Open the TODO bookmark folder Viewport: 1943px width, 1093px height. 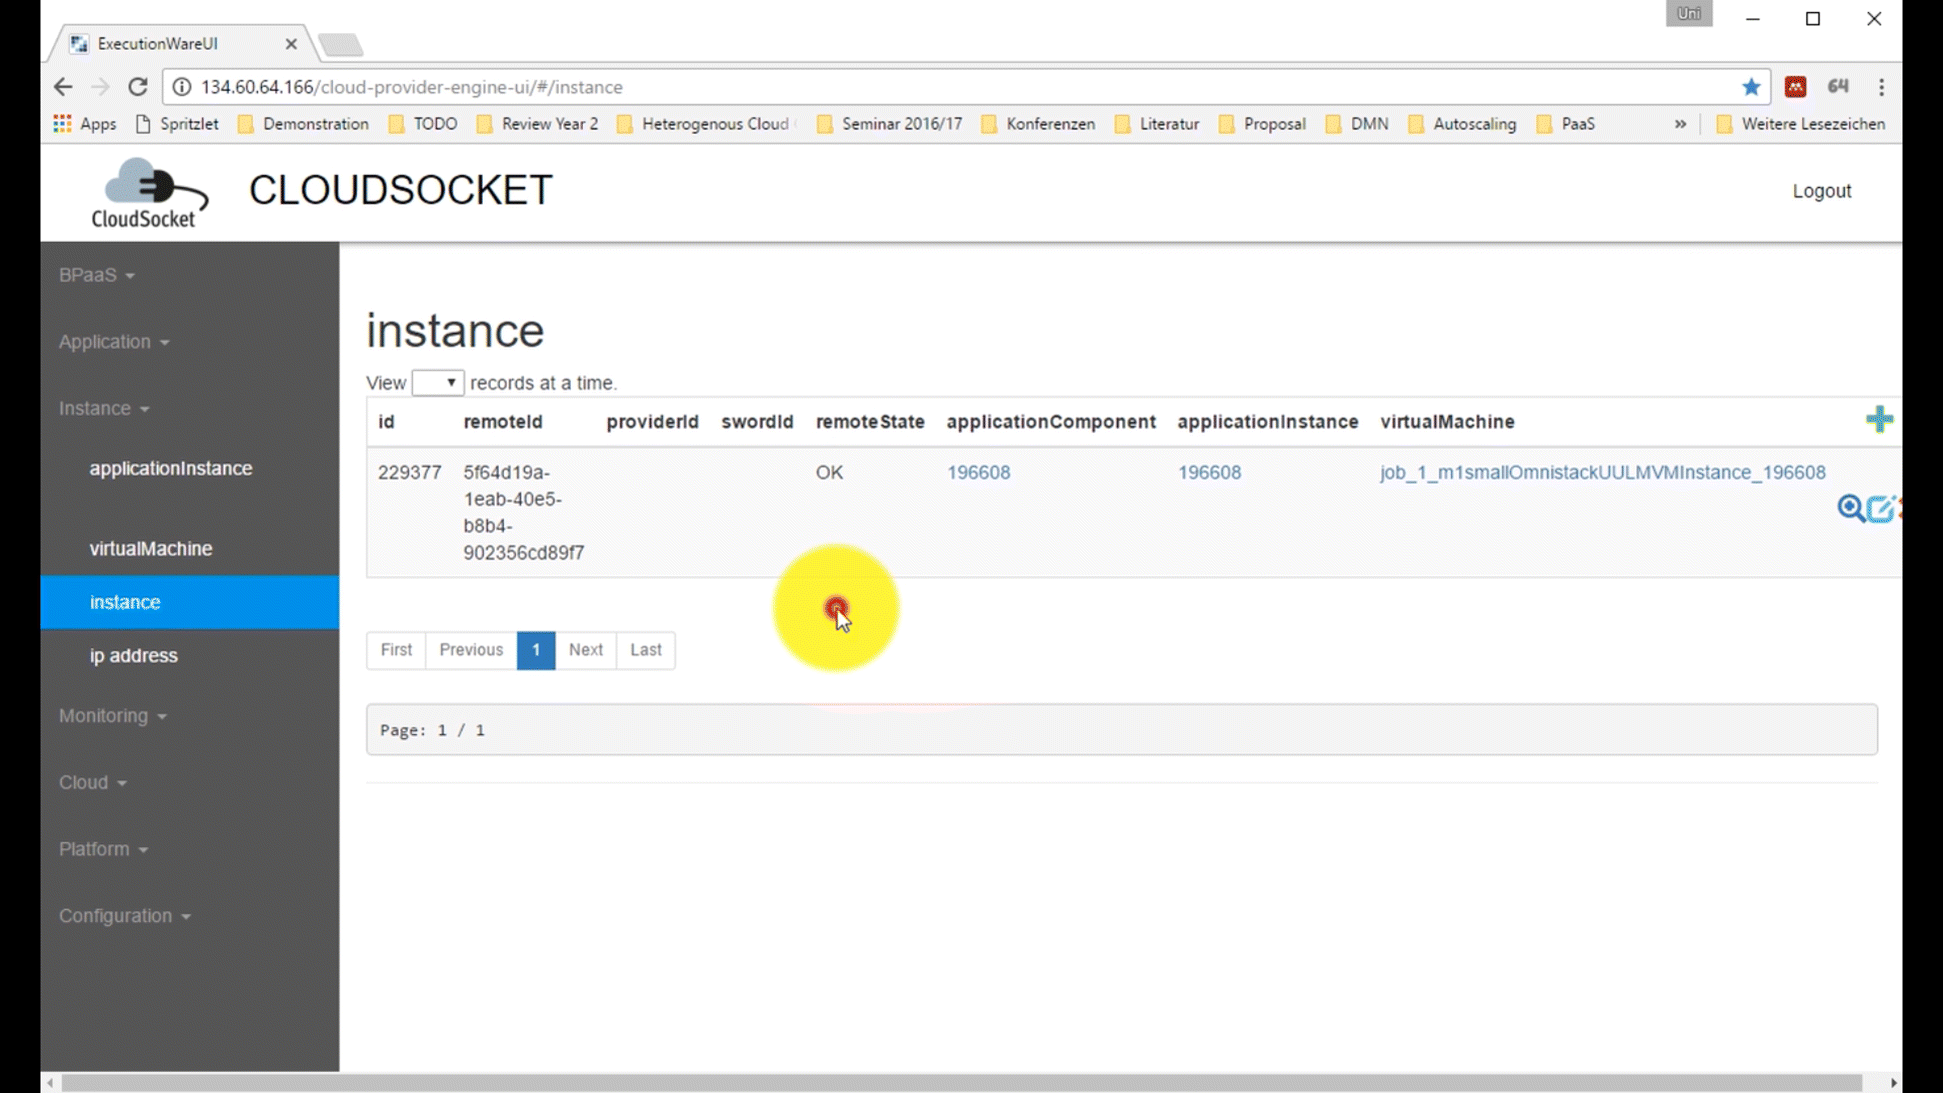coord(423,124)
